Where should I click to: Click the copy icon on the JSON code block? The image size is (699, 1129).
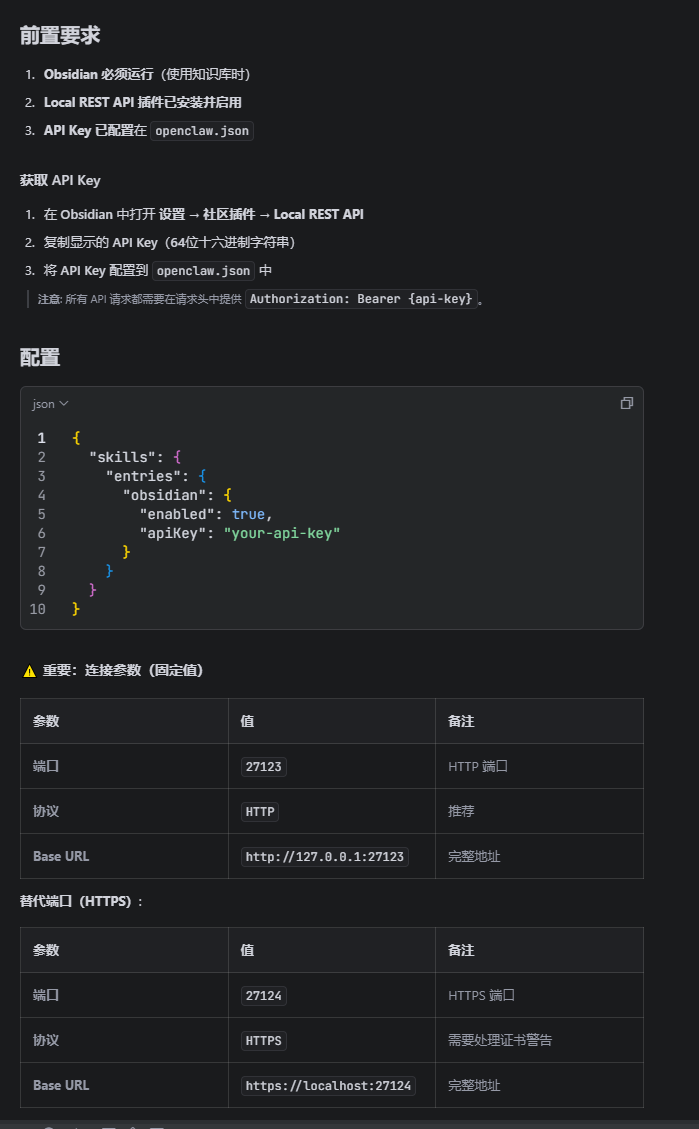point(626,403)
